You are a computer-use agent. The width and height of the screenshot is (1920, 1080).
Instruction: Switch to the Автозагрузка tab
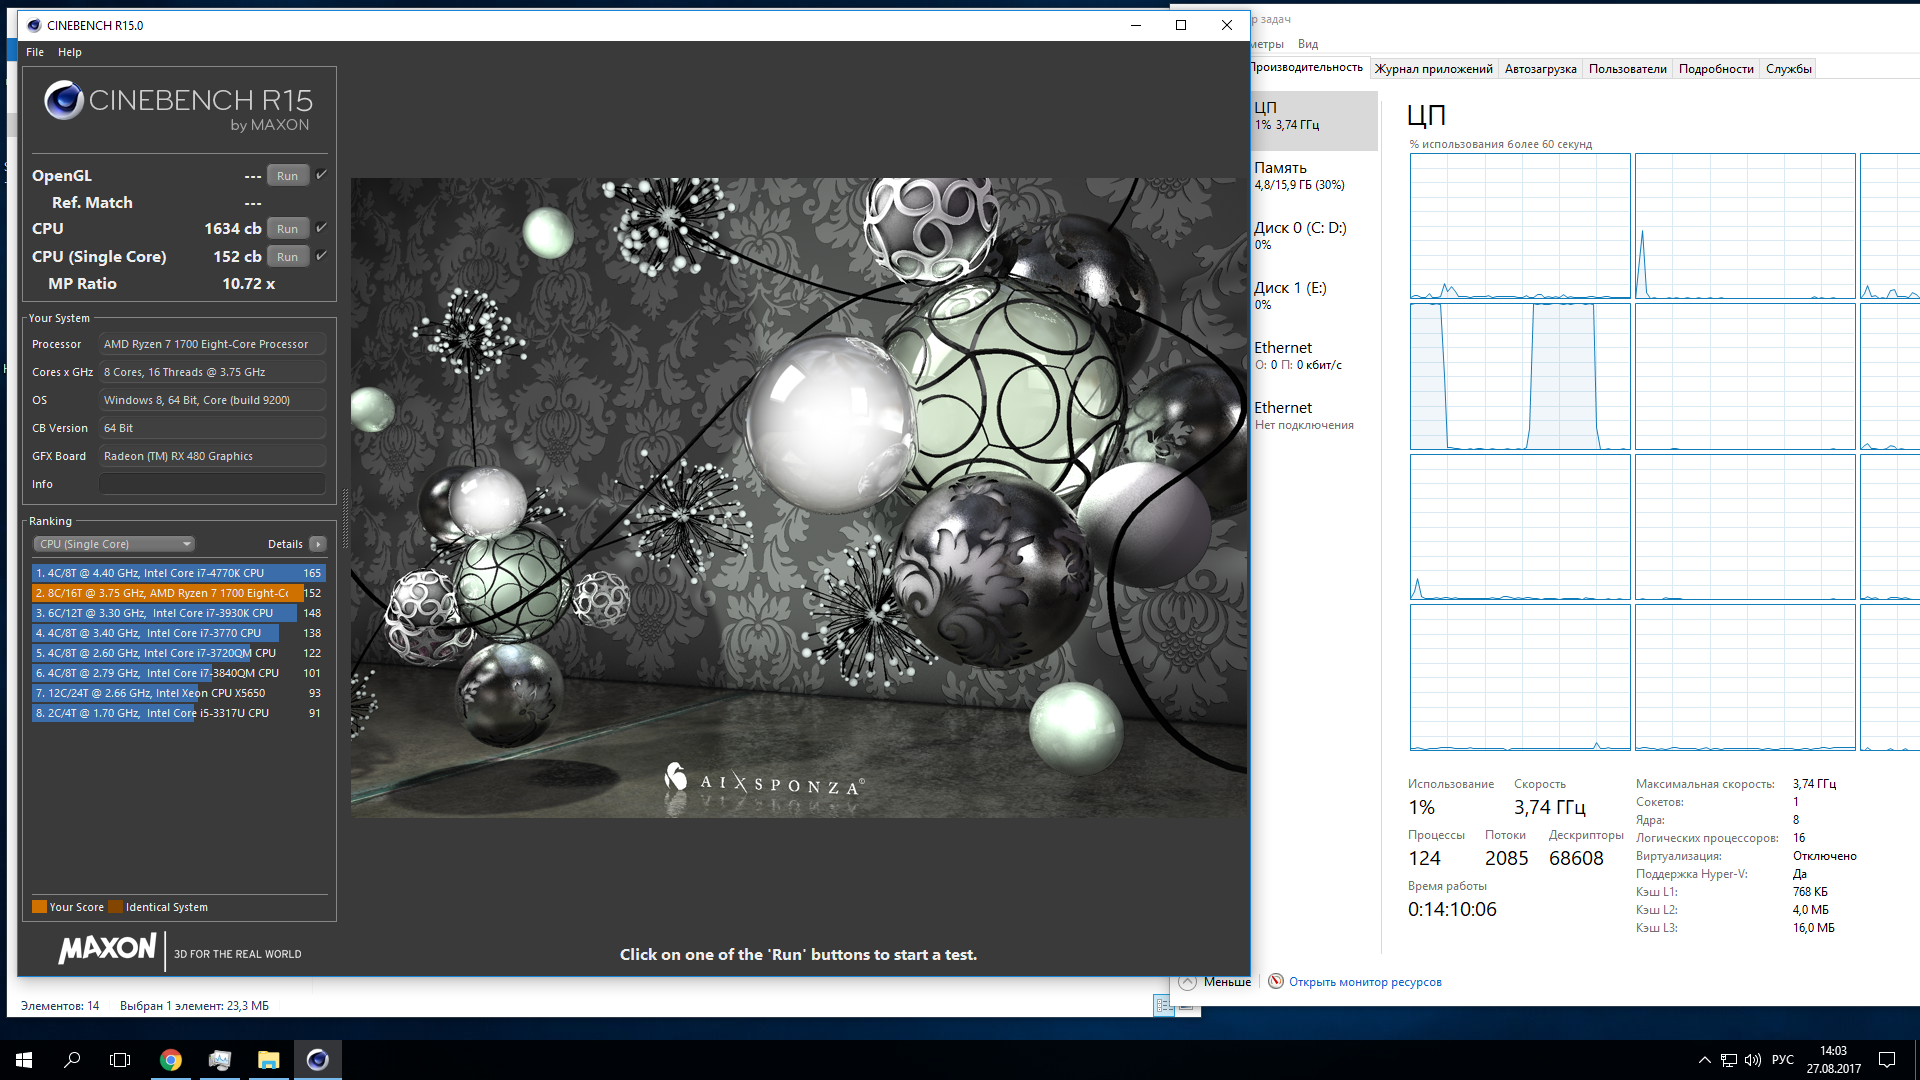(x=1540, y=69)
